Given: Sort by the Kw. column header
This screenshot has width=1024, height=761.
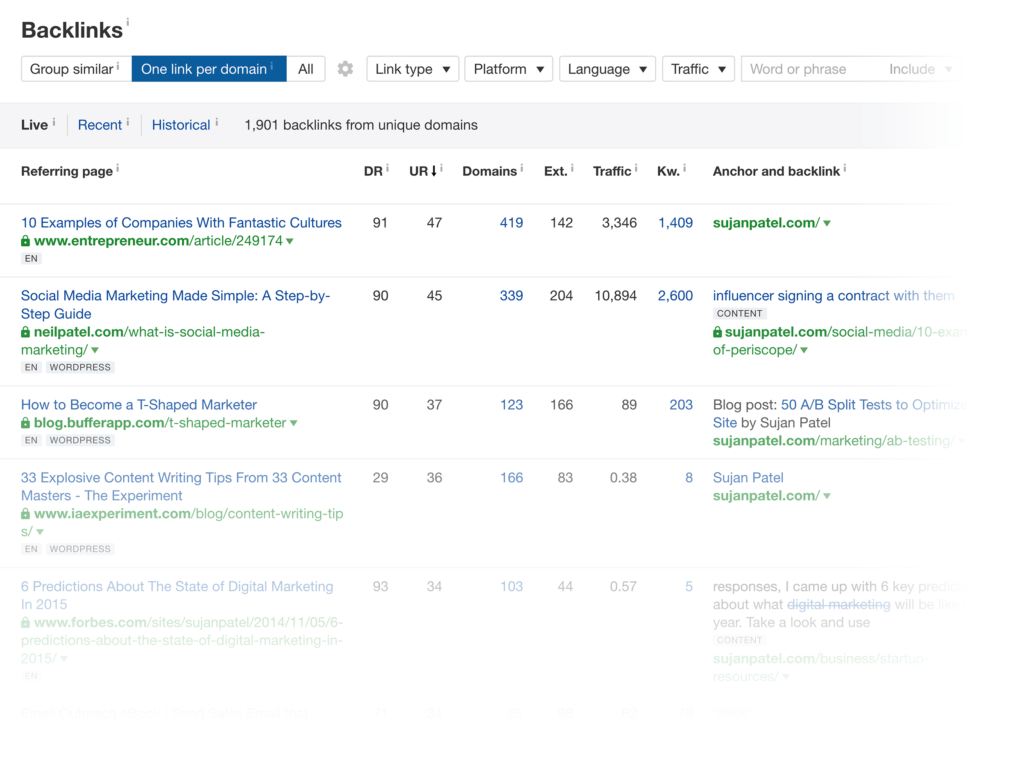Looking at the screenshot, I should click(668, 171).
